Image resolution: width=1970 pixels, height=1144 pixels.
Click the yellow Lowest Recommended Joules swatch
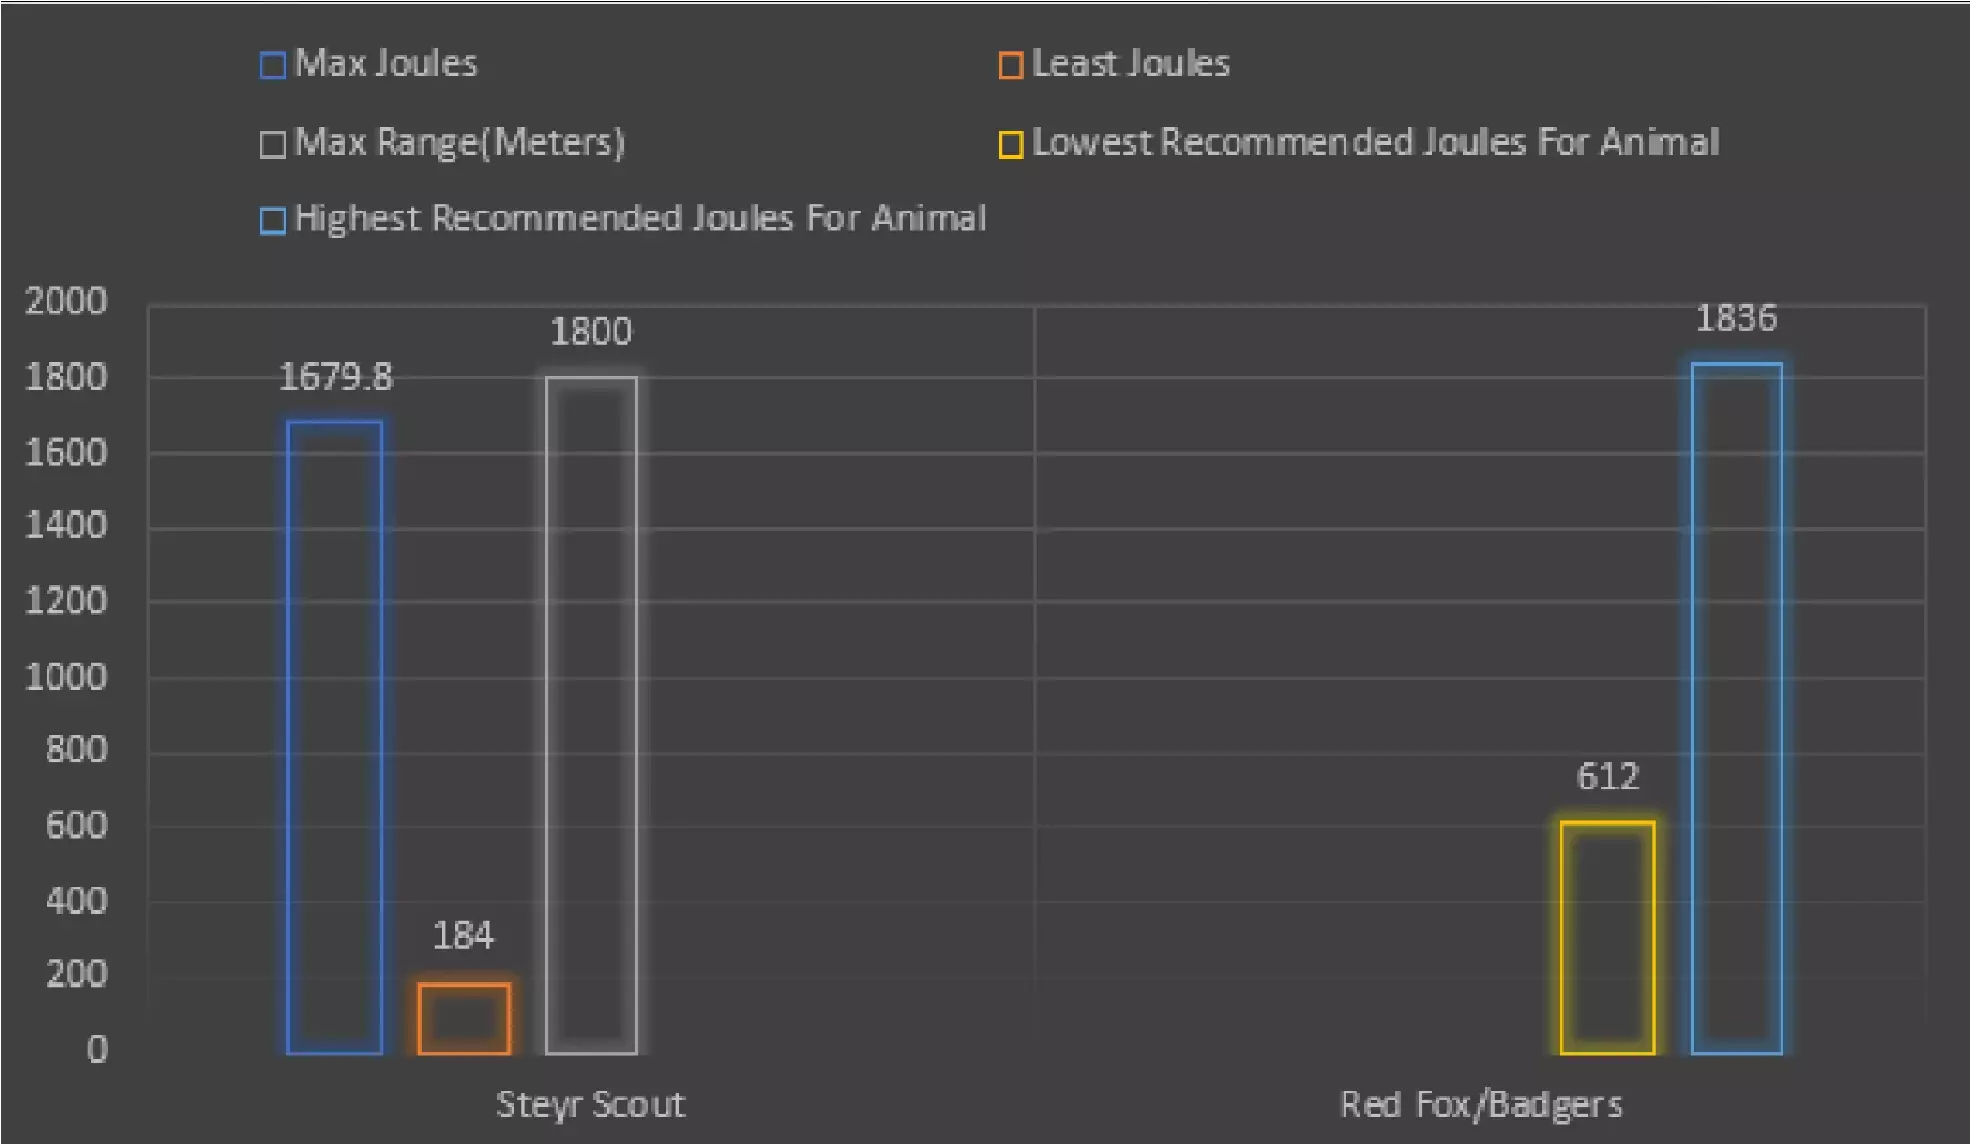[x=1010, y=145]
